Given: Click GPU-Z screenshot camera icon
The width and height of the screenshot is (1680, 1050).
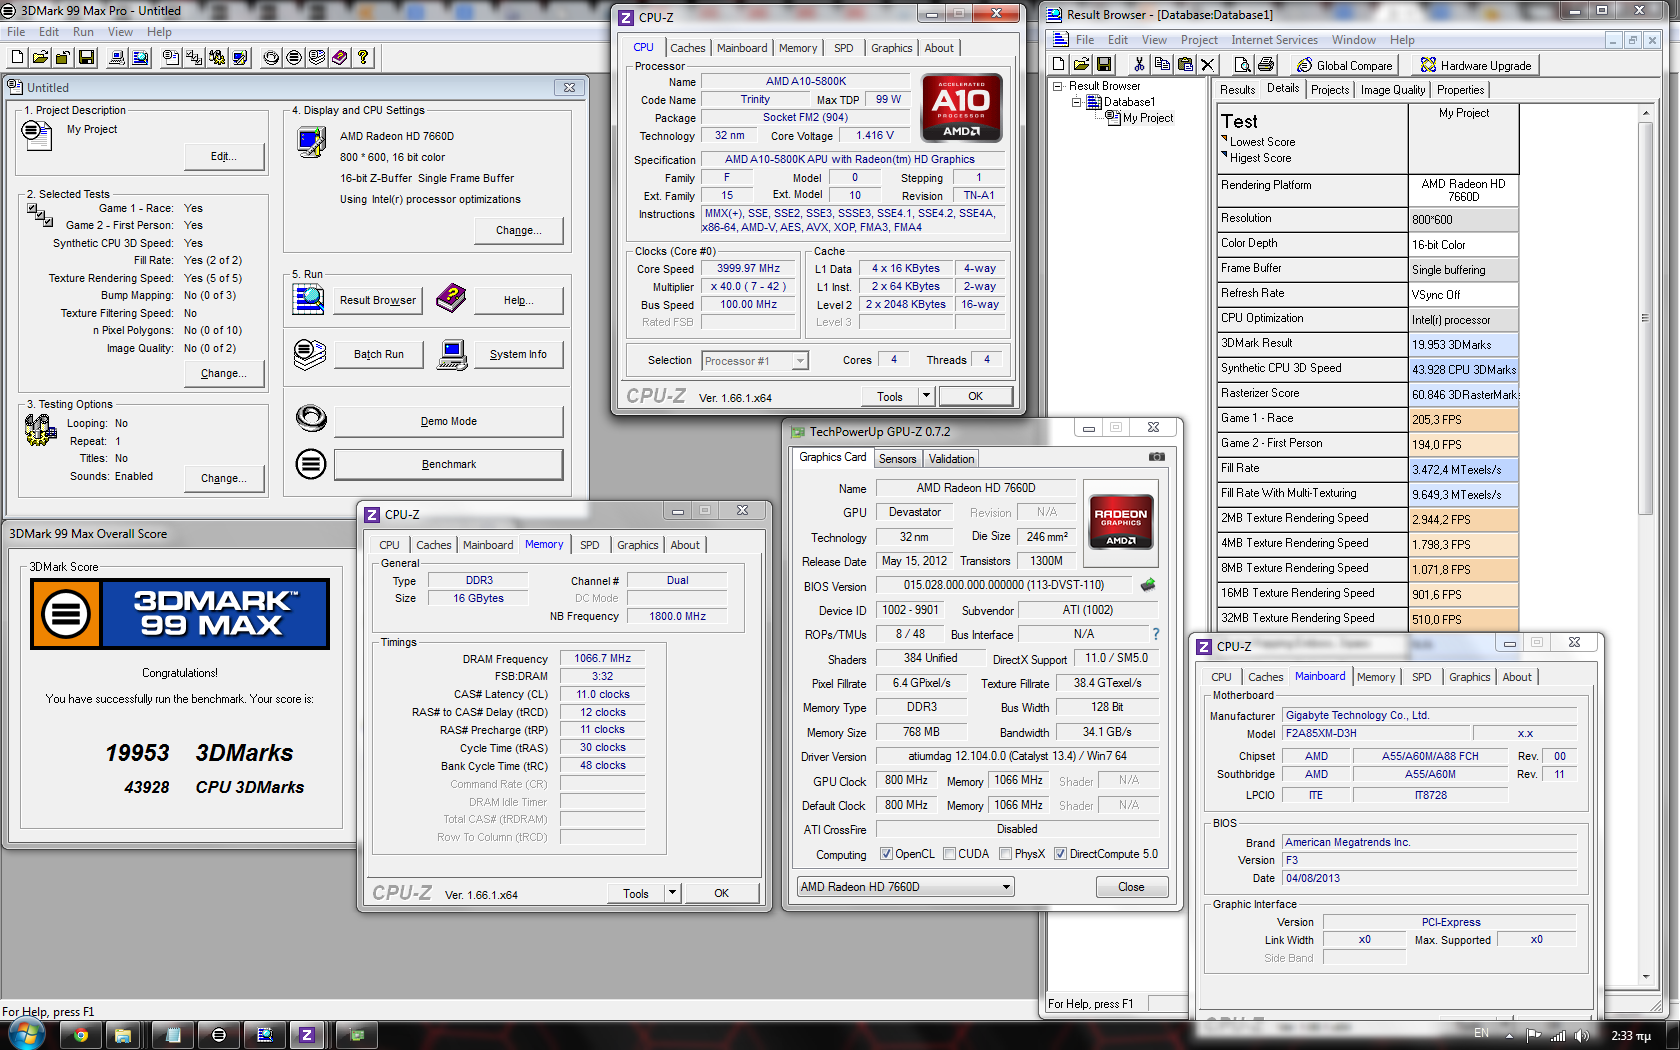Looking at the screenshot, I should tap(1157, 456).
